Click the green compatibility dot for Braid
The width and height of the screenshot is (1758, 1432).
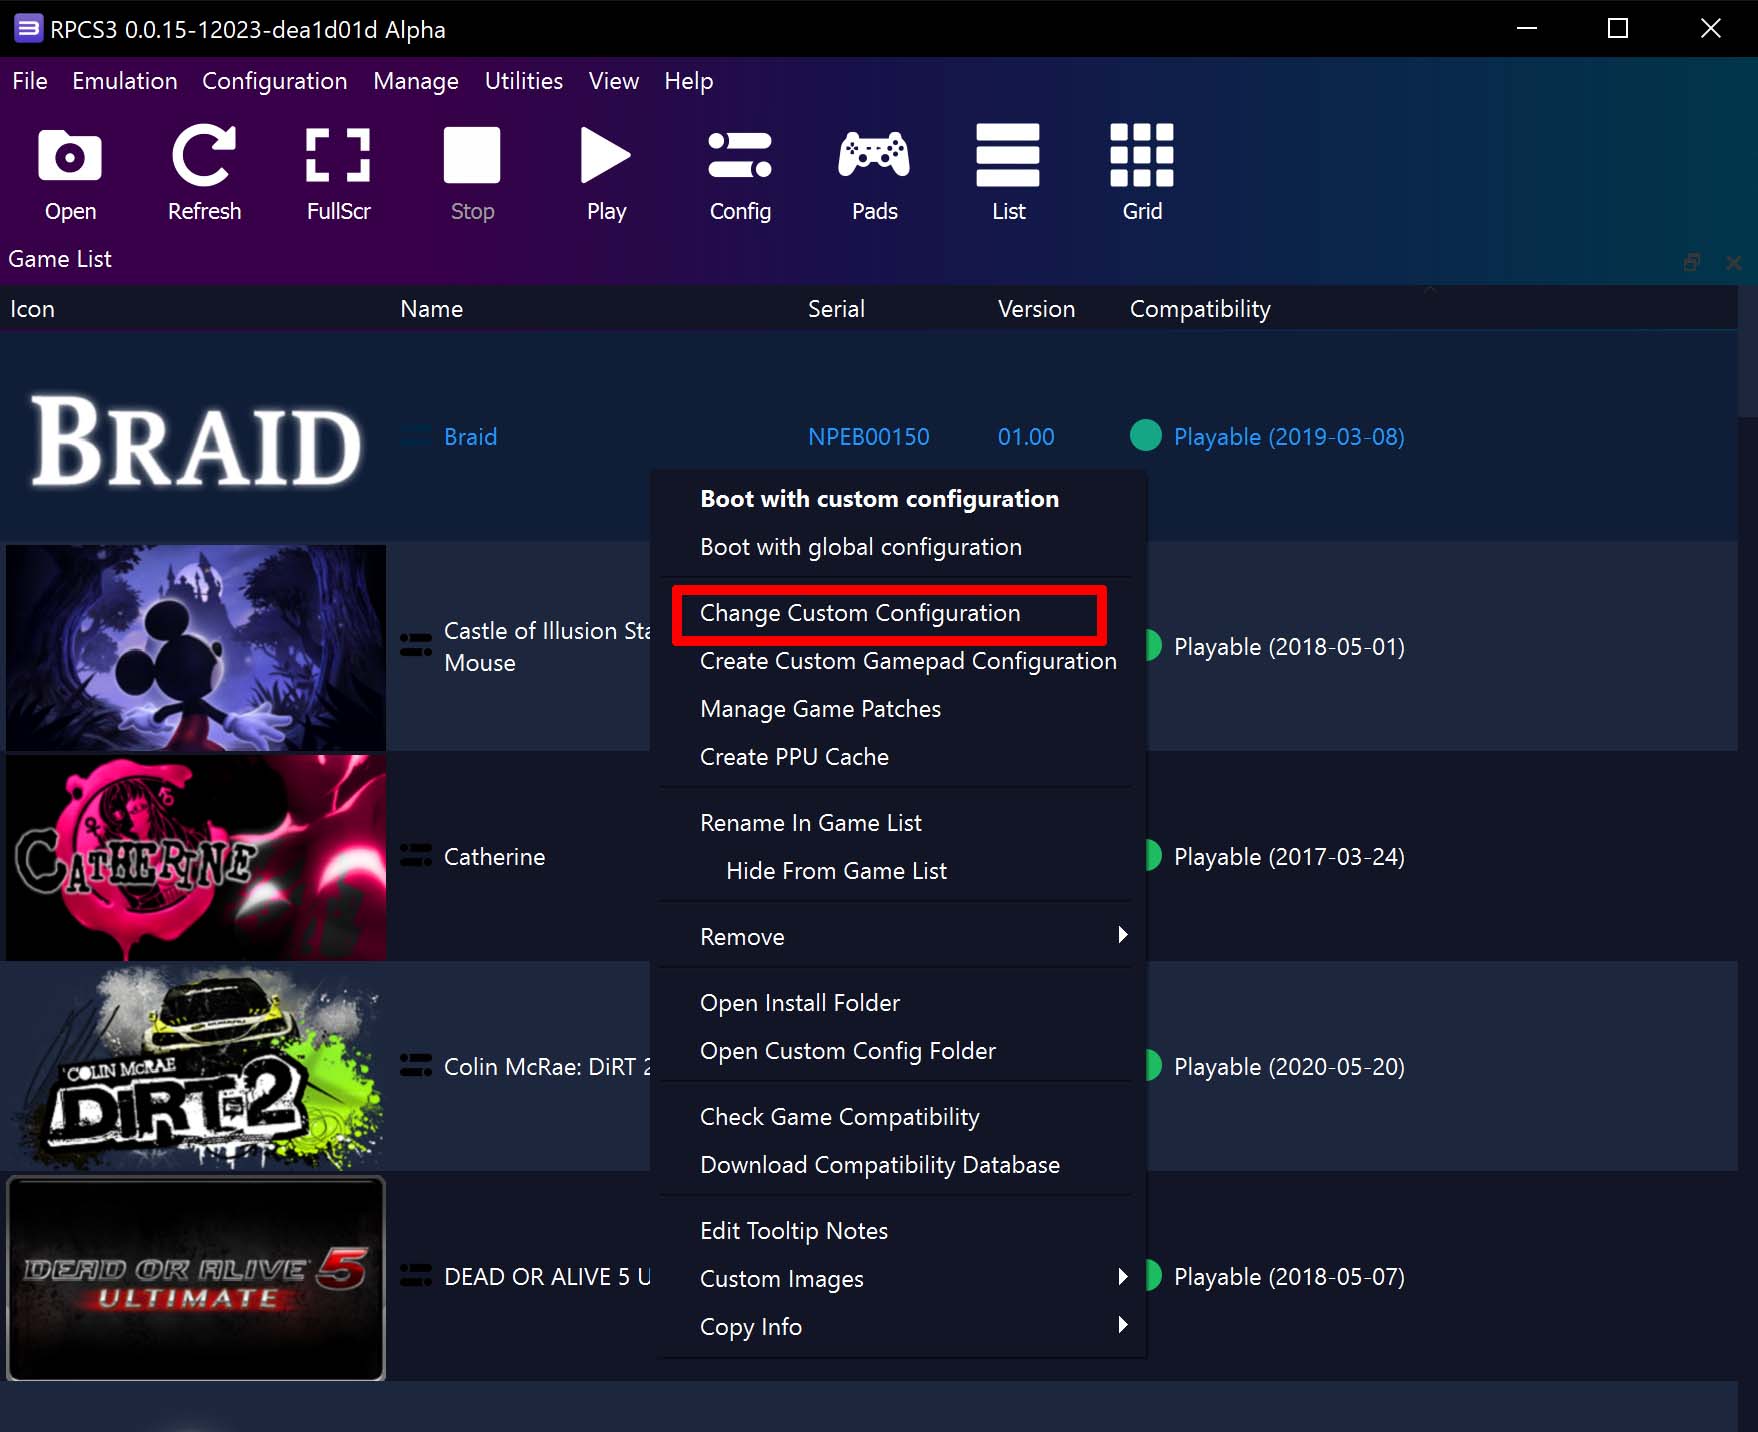[1145, 436]
